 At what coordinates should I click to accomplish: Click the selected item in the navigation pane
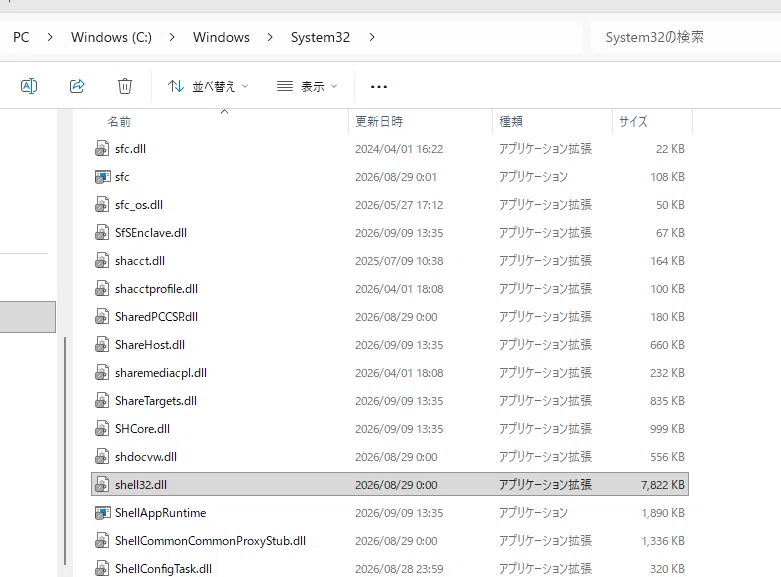28,316
